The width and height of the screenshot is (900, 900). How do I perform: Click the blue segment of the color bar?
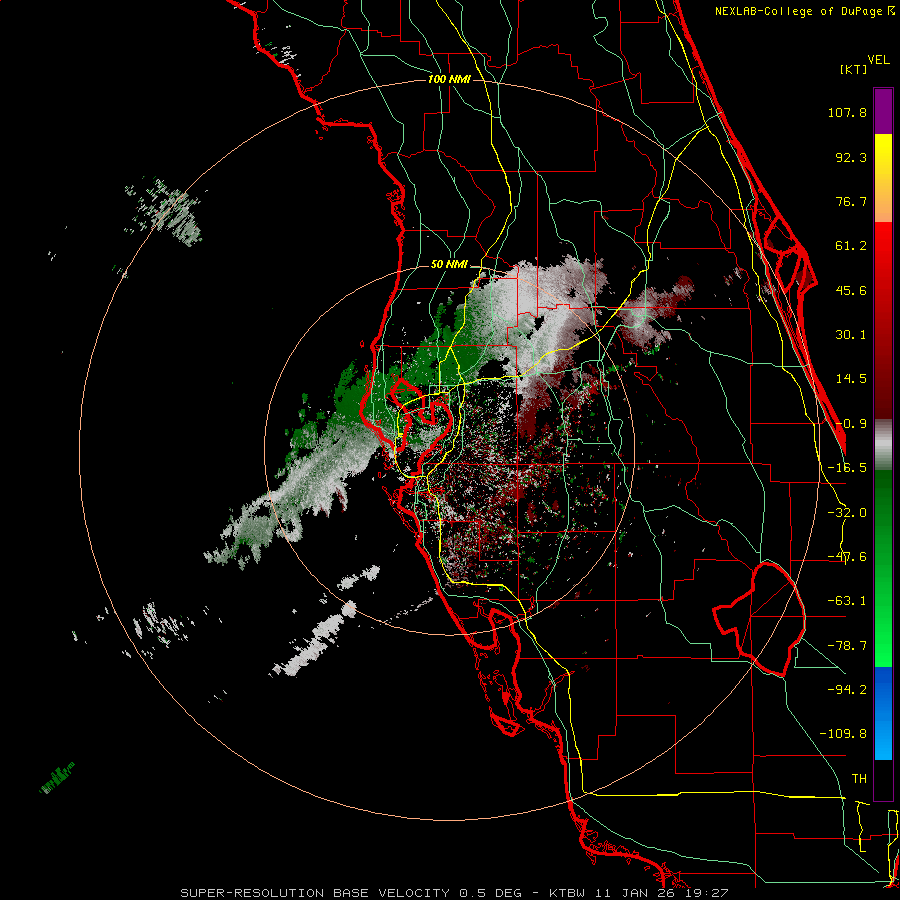coord(883,713)
